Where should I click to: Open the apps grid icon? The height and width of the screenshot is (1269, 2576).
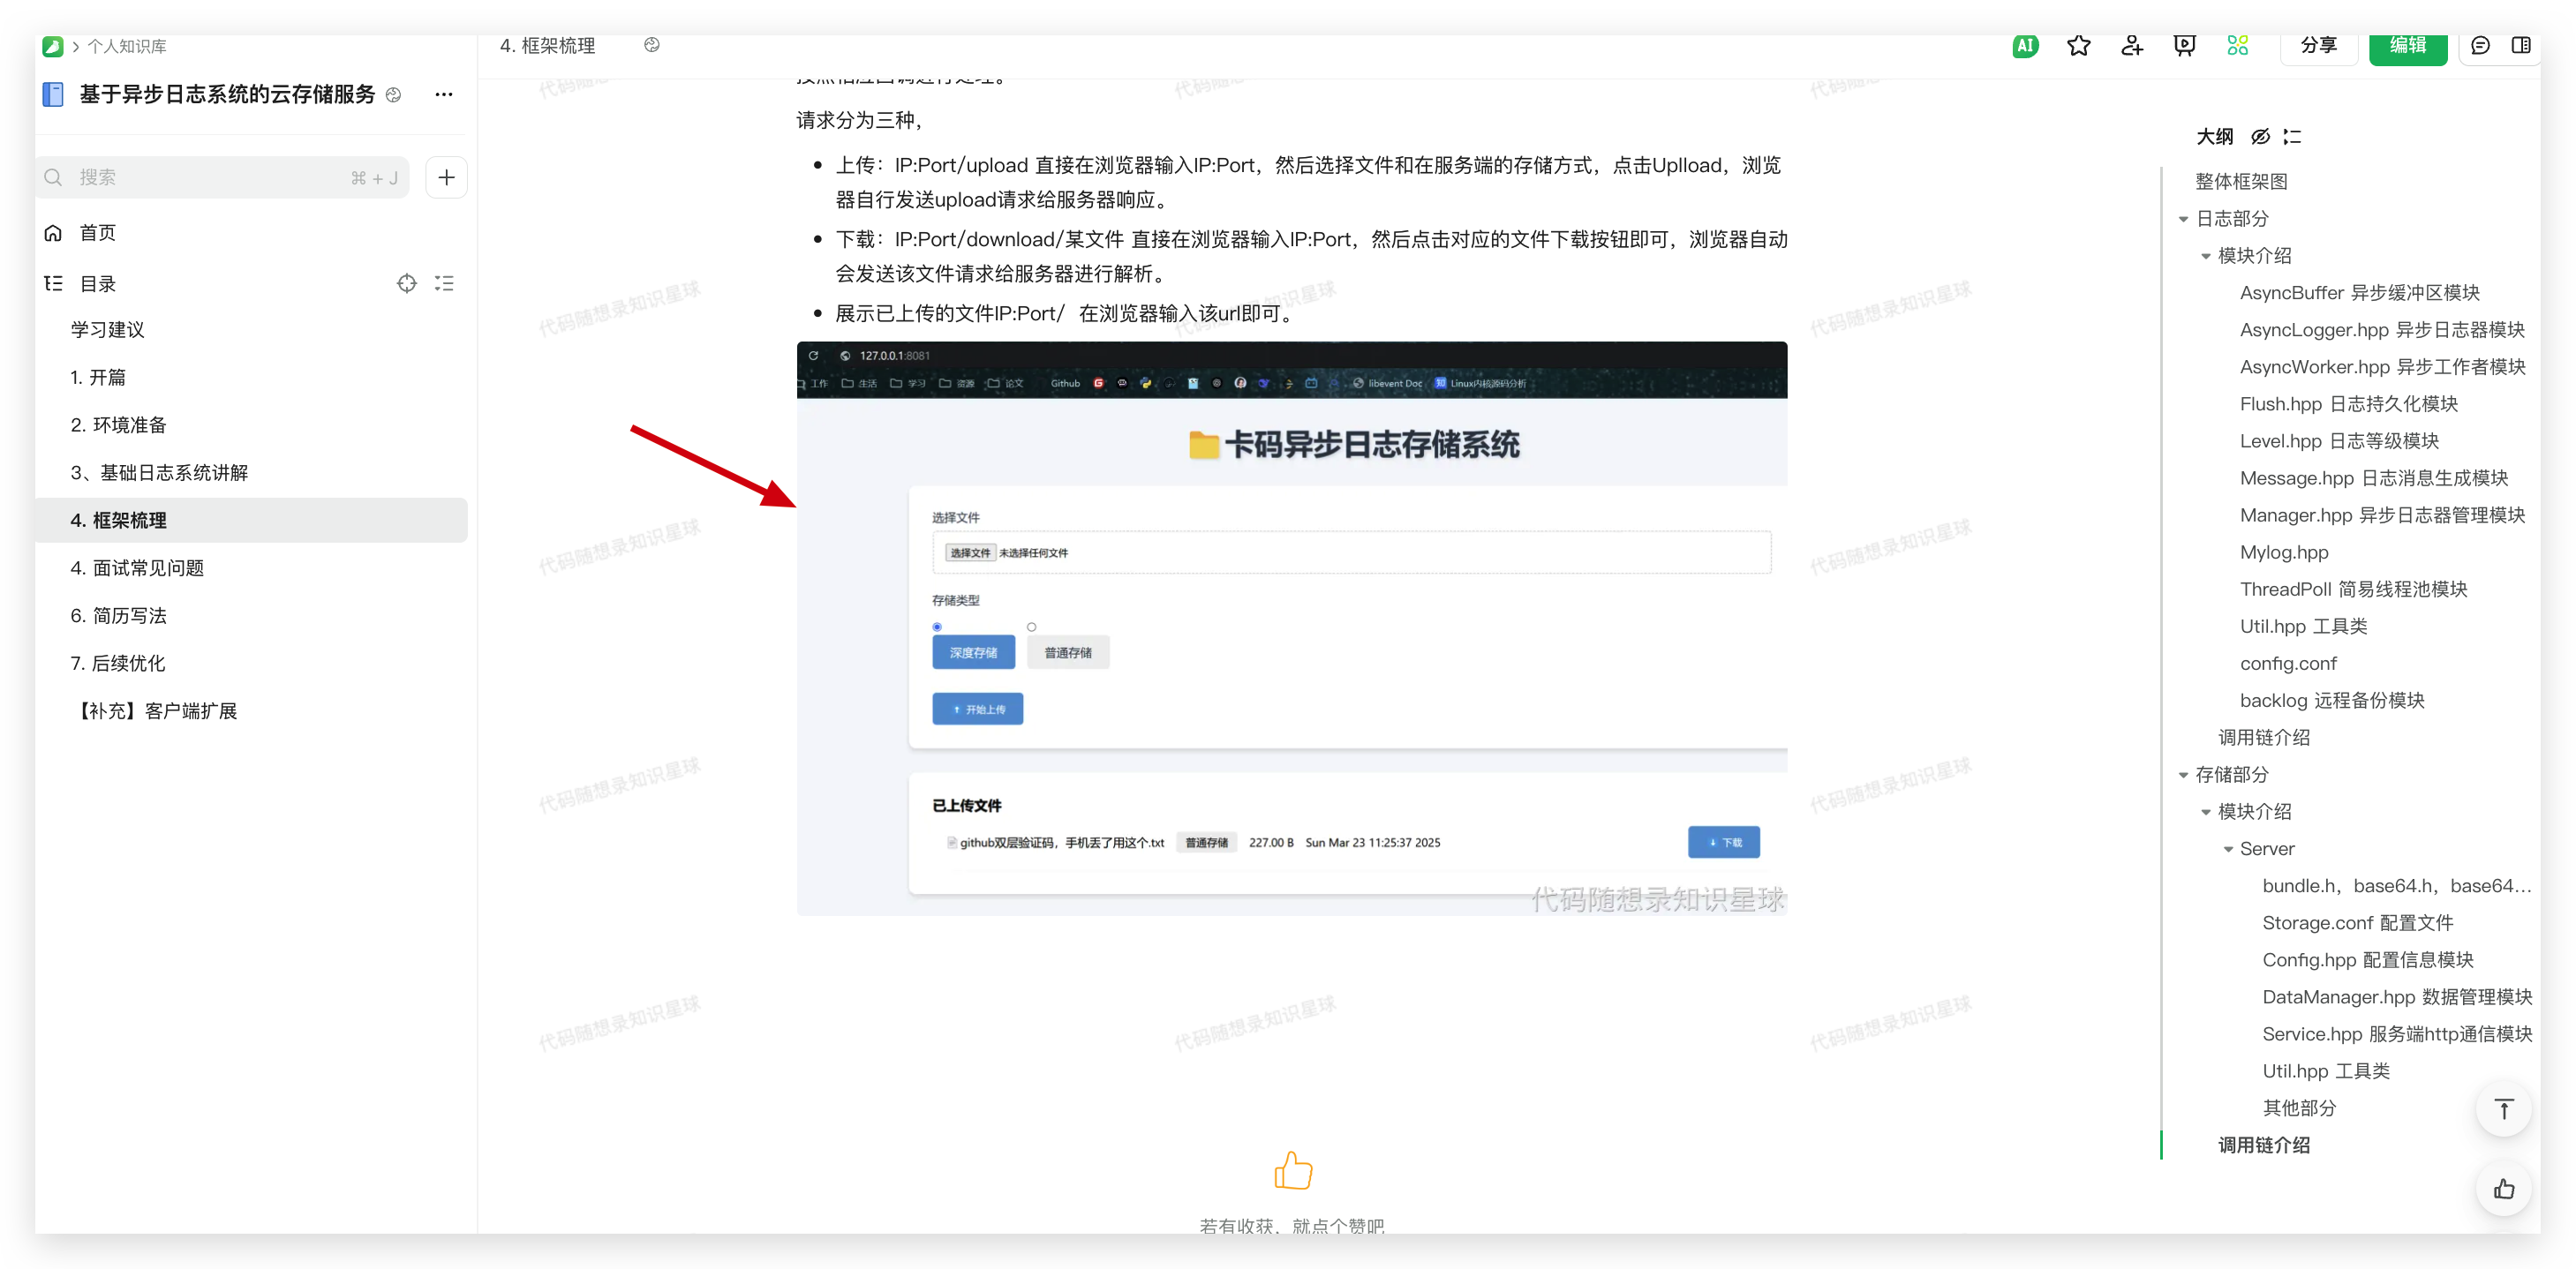pos(2237,45)
